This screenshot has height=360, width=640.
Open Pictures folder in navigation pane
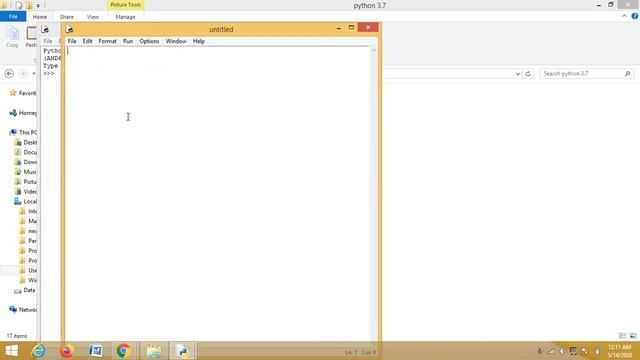click(26, 182)
